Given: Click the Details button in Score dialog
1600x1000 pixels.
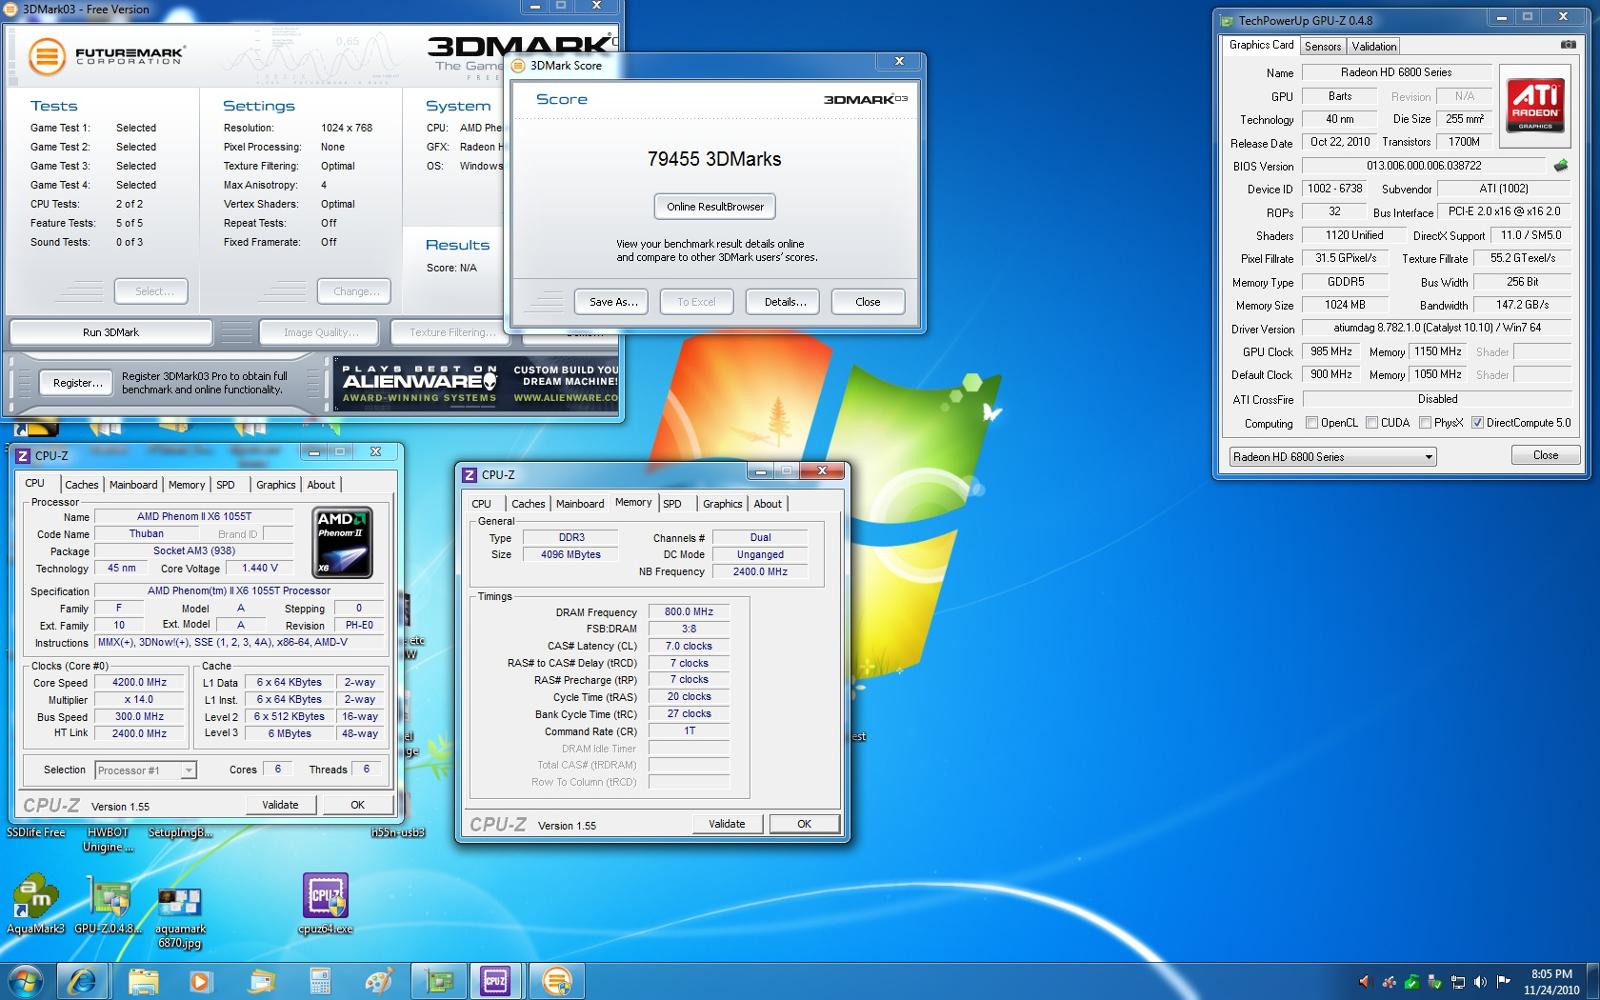Looking at the screenshot, I should [785, 302].
